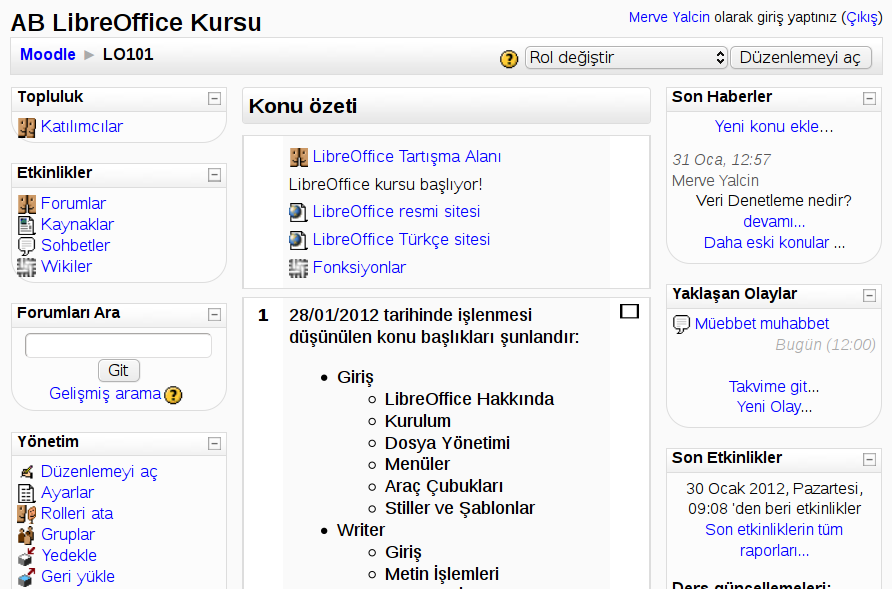
Task: Click the Katılımcılar participants icon
Action: coord(27,127)
